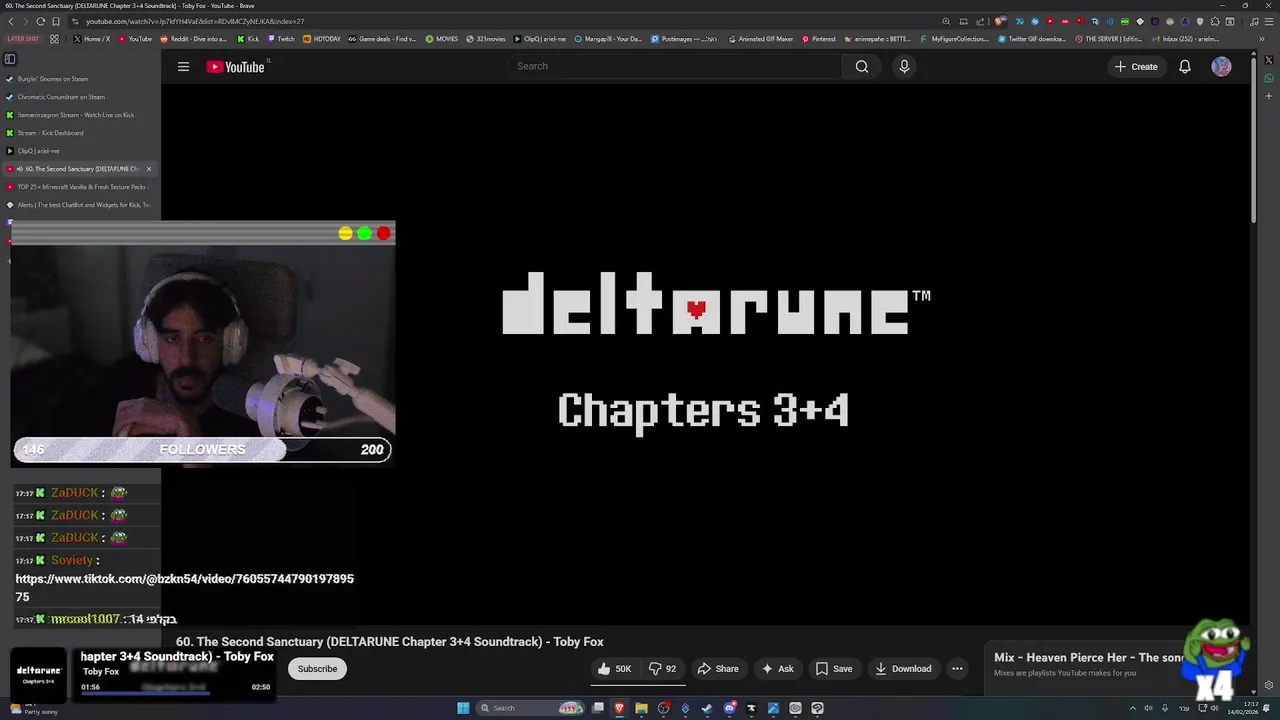
Task: Open Pinterest bookmark
Action: pos(818,39)
